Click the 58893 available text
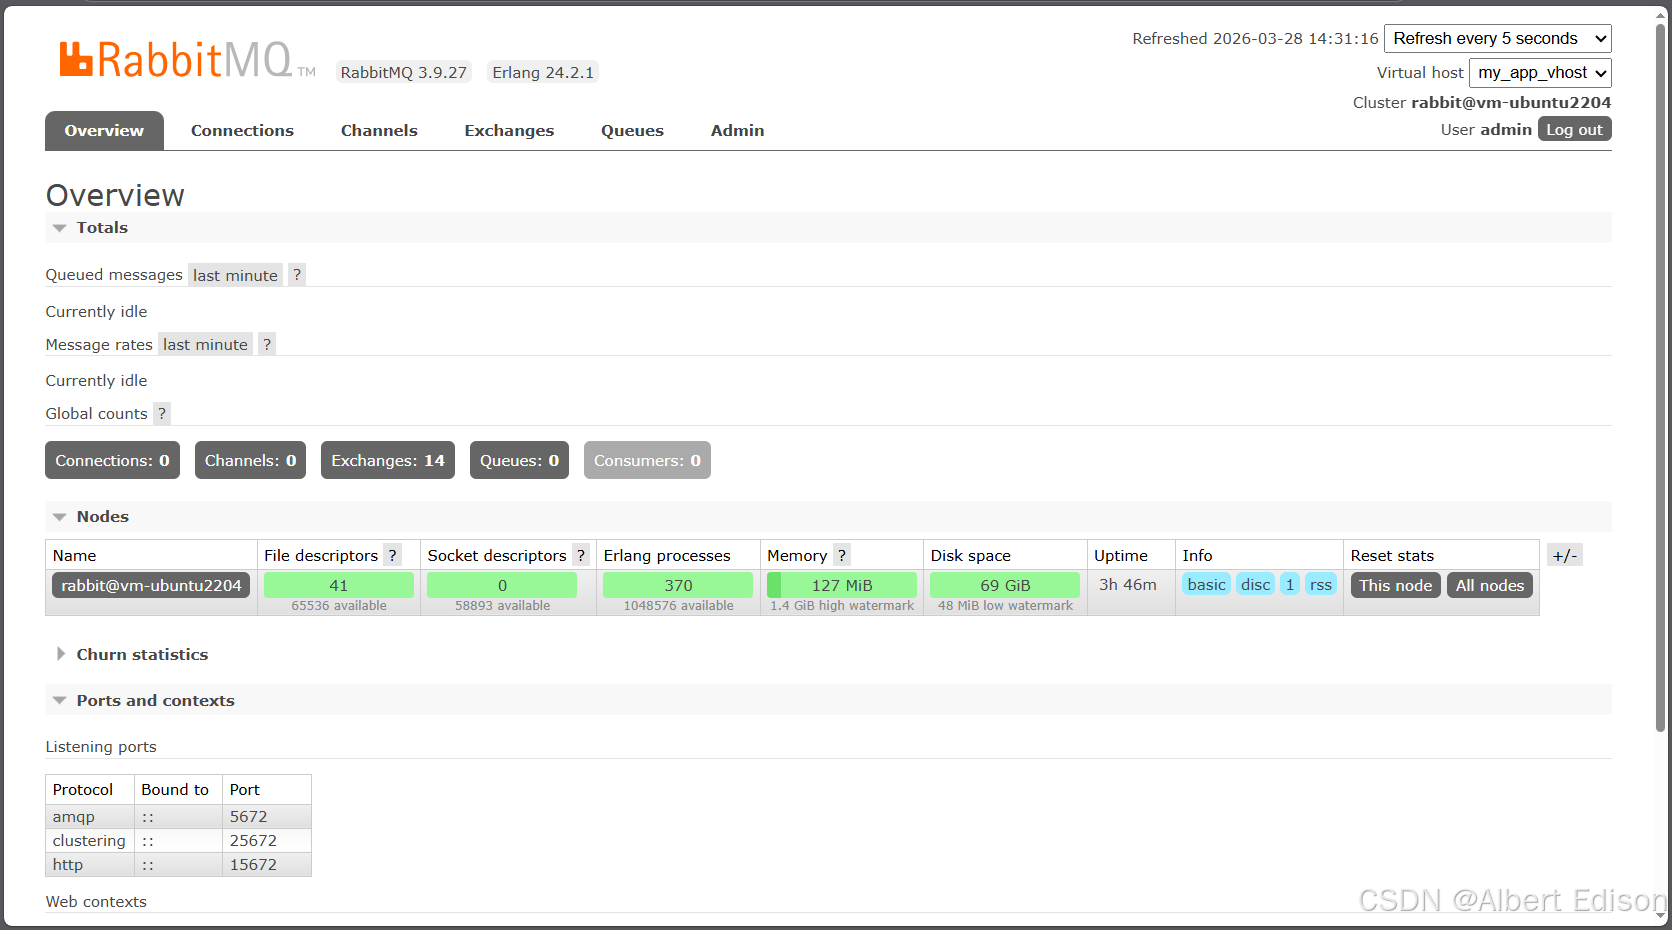 pyautogui.click(x=502, y=606)
